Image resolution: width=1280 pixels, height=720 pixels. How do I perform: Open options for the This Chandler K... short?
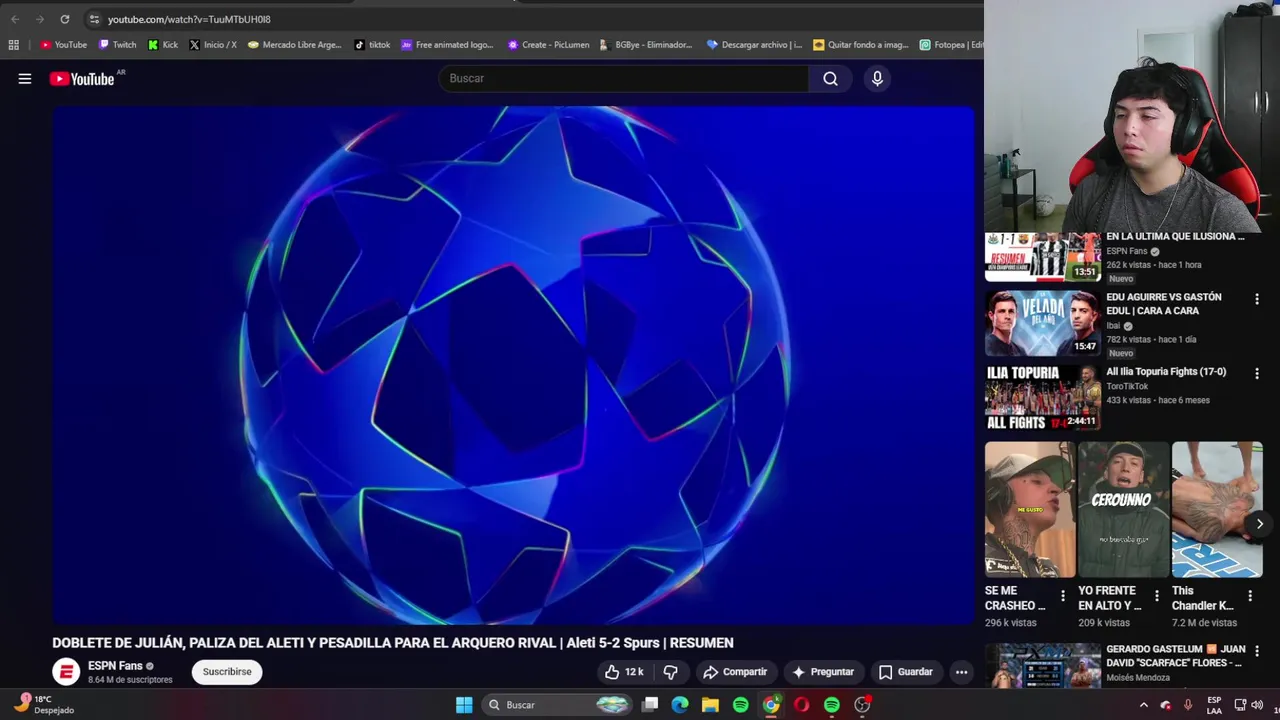pos(1250,596)
